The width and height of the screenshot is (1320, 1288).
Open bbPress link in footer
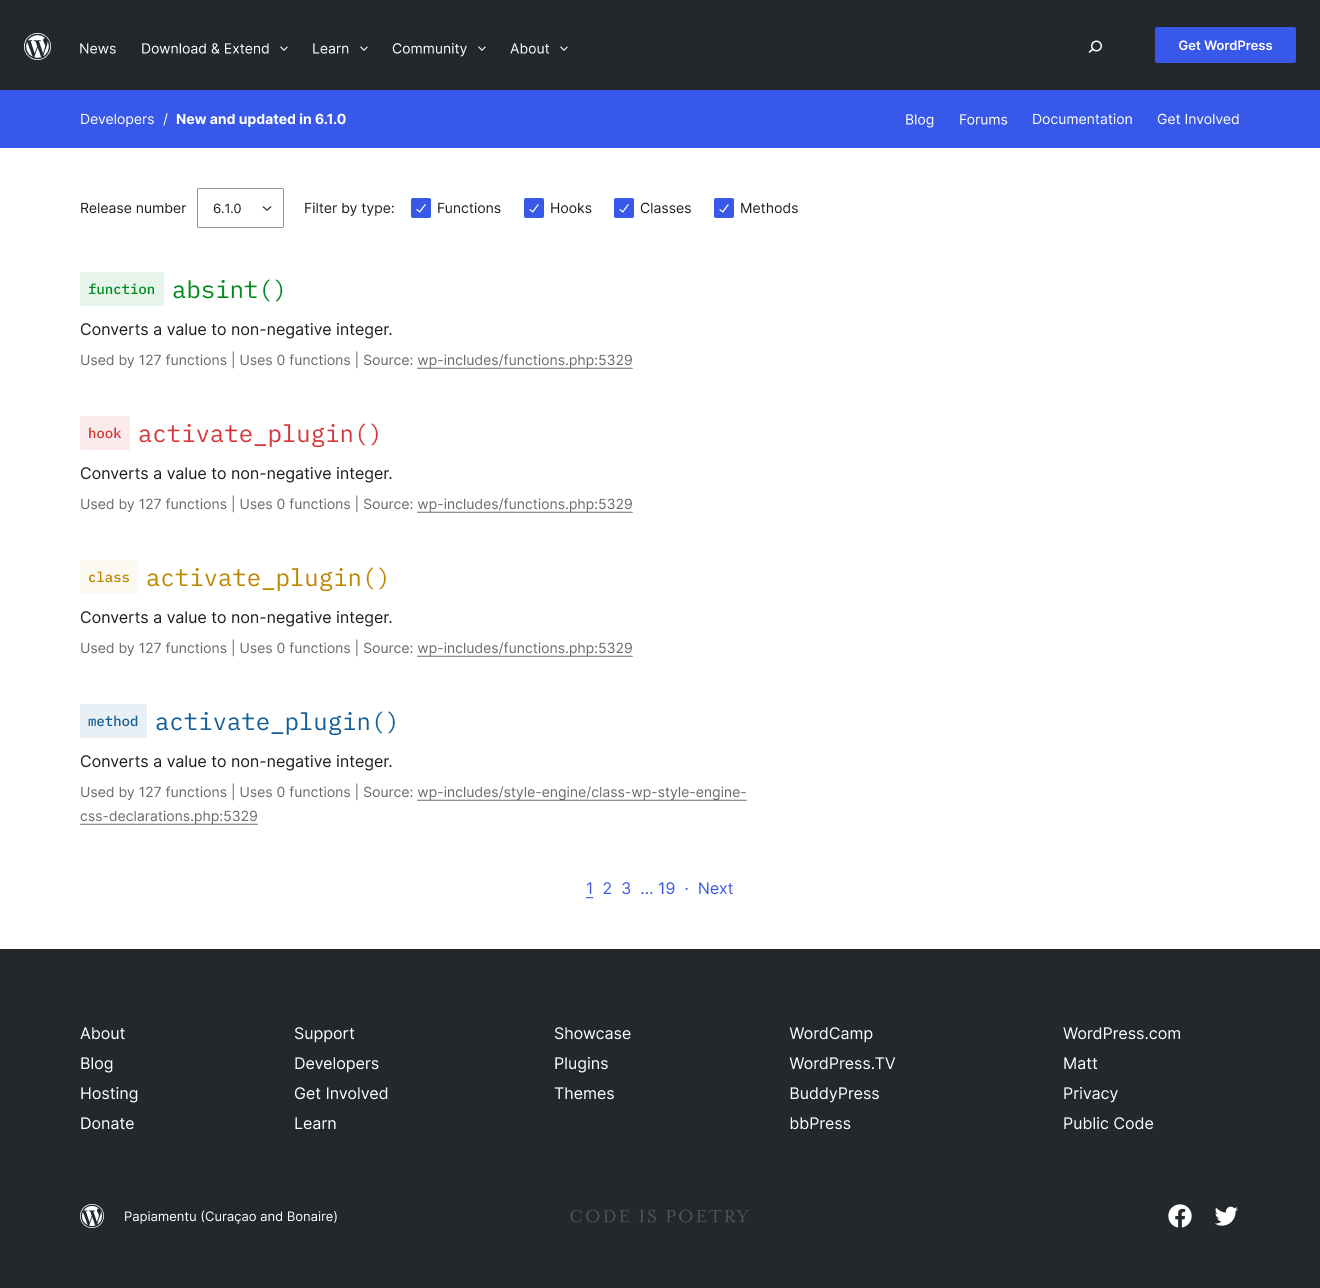tap(820, 1123)
